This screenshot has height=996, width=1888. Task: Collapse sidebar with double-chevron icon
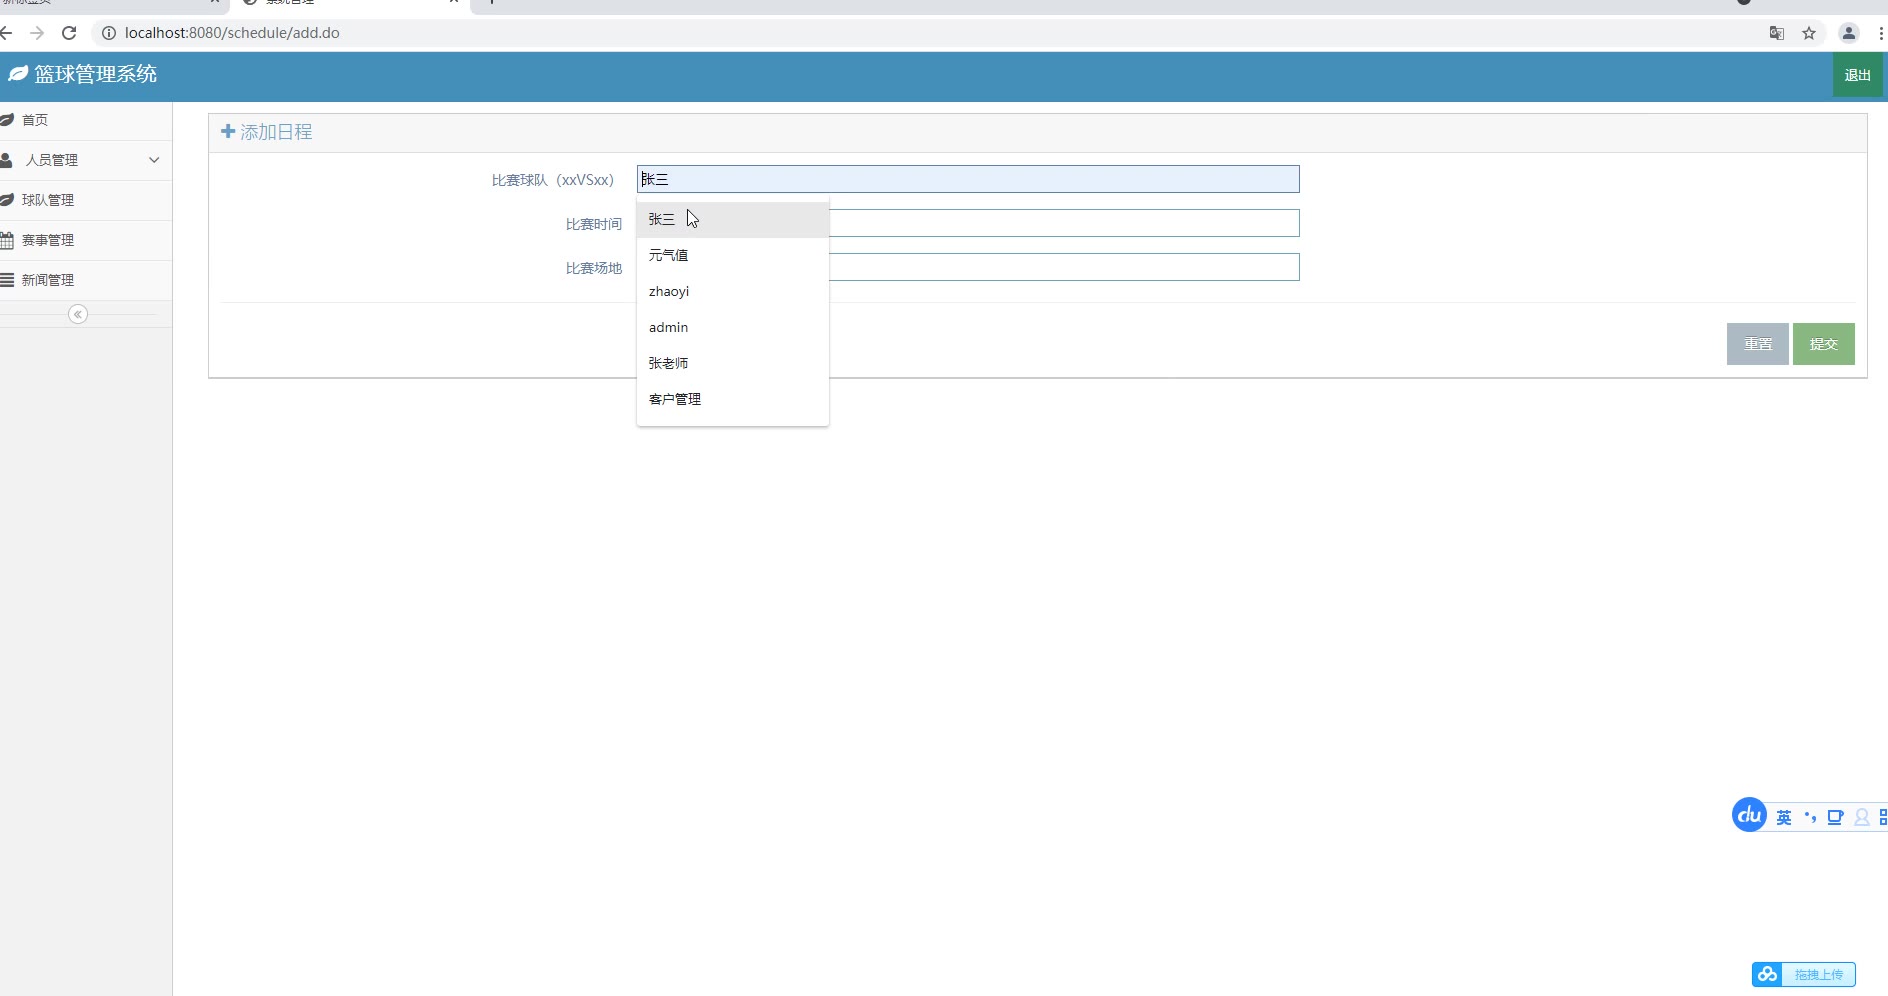78,314
